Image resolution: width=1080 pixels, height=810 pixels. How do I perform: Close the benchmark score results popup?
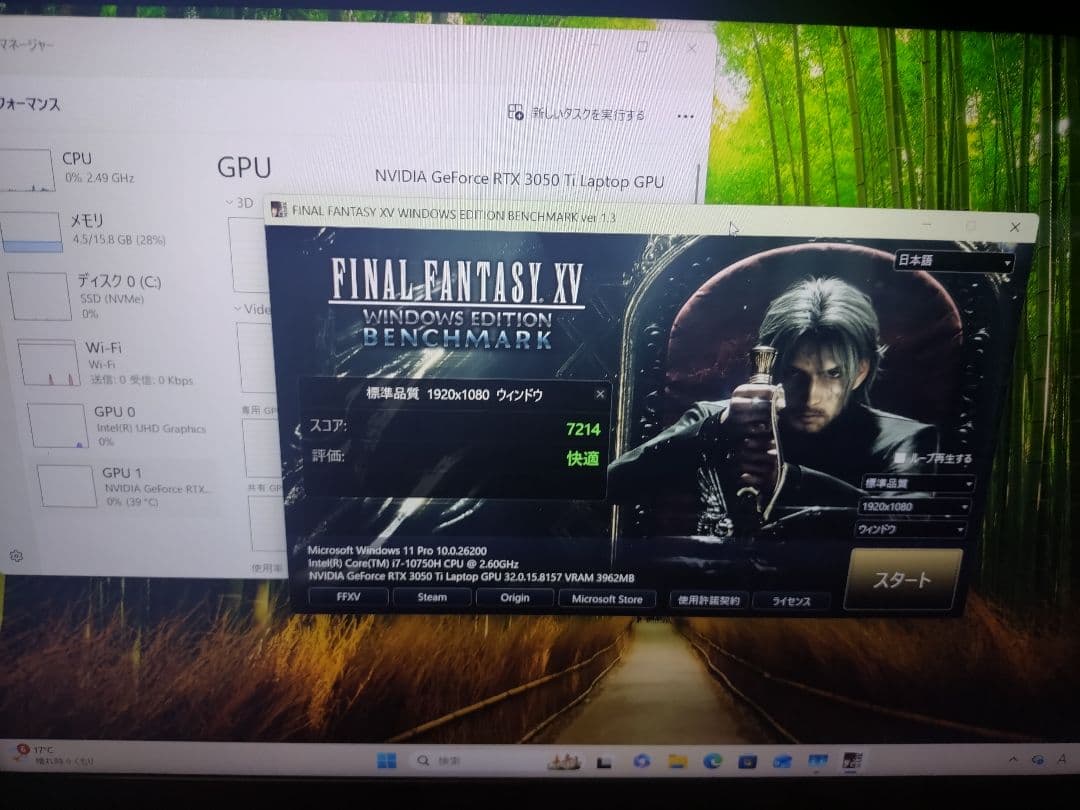(x=599, y=394)
